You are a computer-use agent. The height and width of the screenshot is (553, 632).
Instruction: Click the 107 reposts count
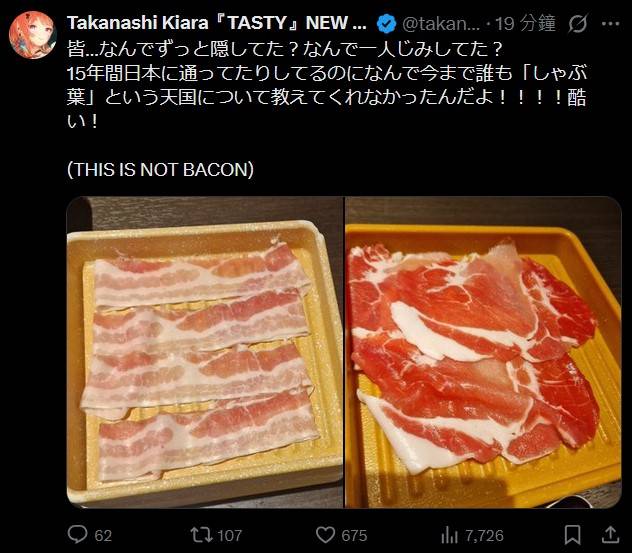tap(230, 535)
